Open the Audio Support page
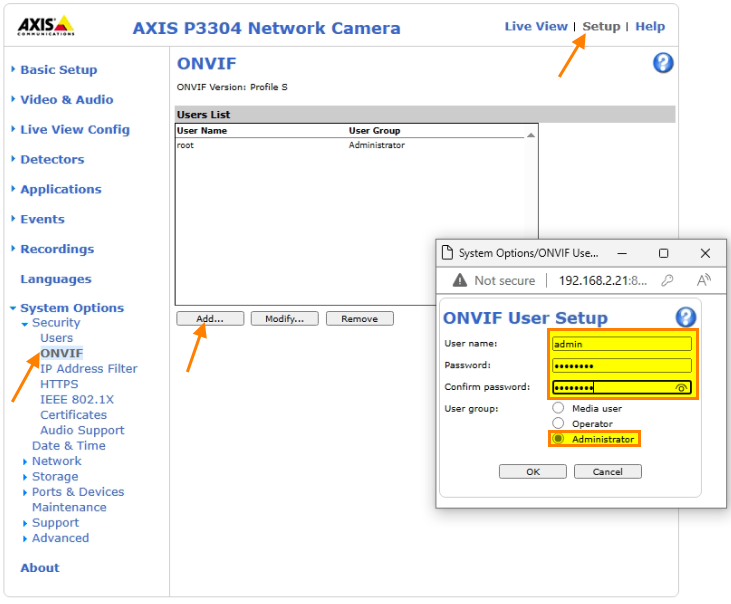 coord(82,430)
